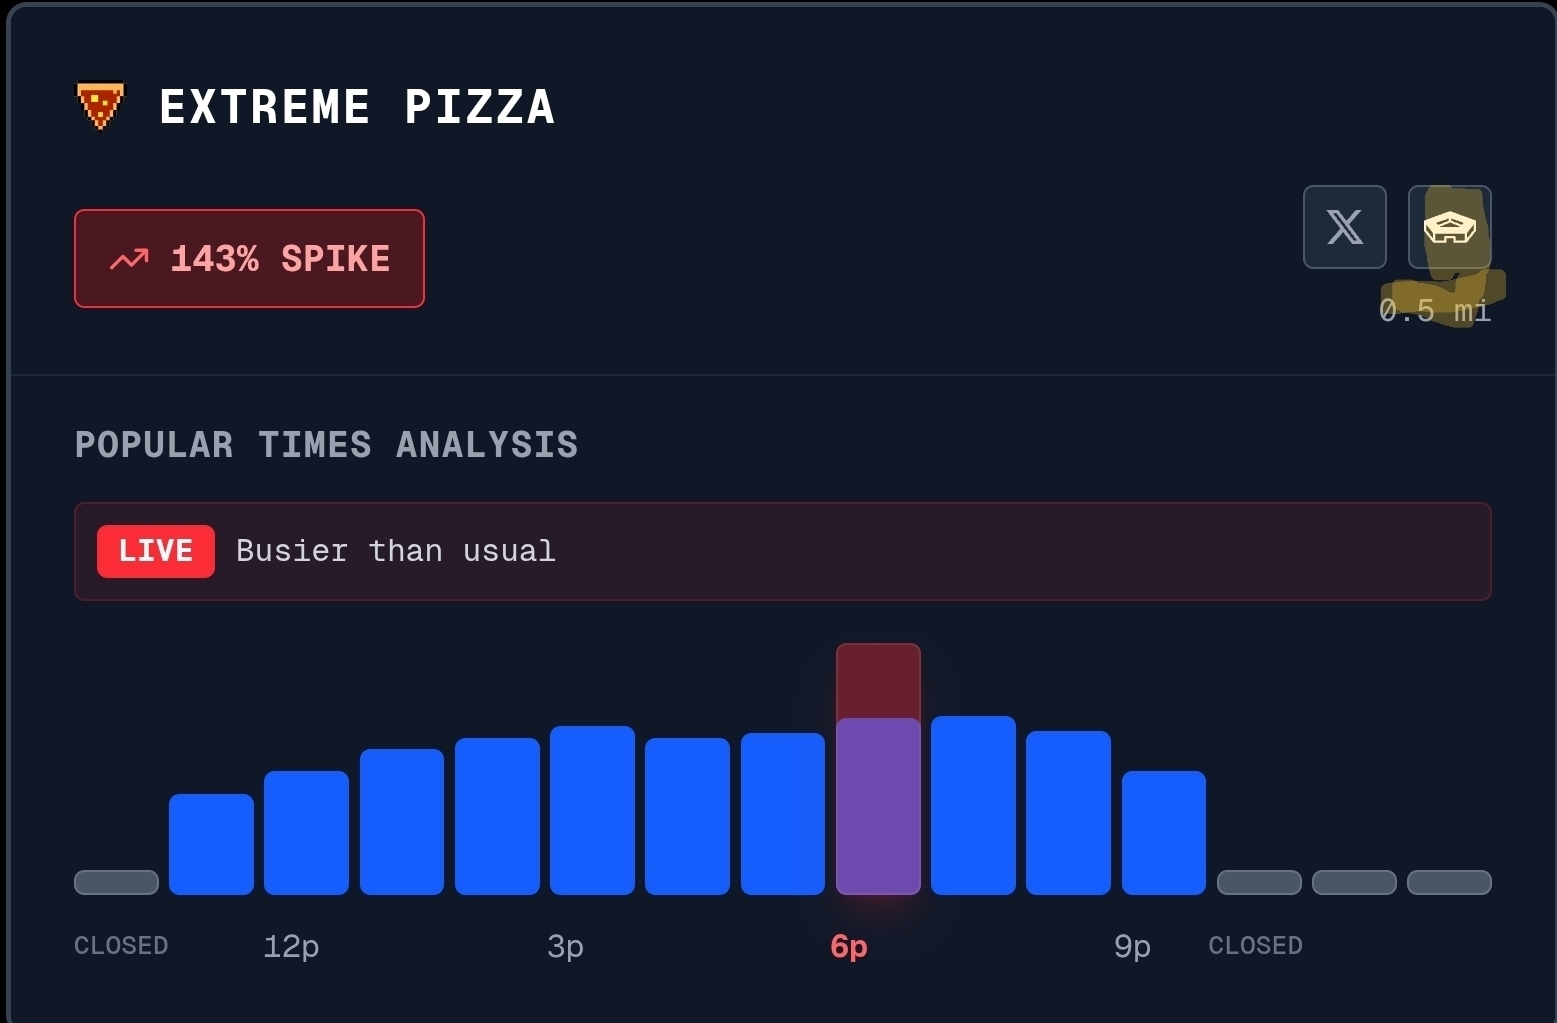Image resolution: width=1557 pixels, height=1023 pixels.
Task: Click the bar above the 9p label
Action: point(1163,832)
